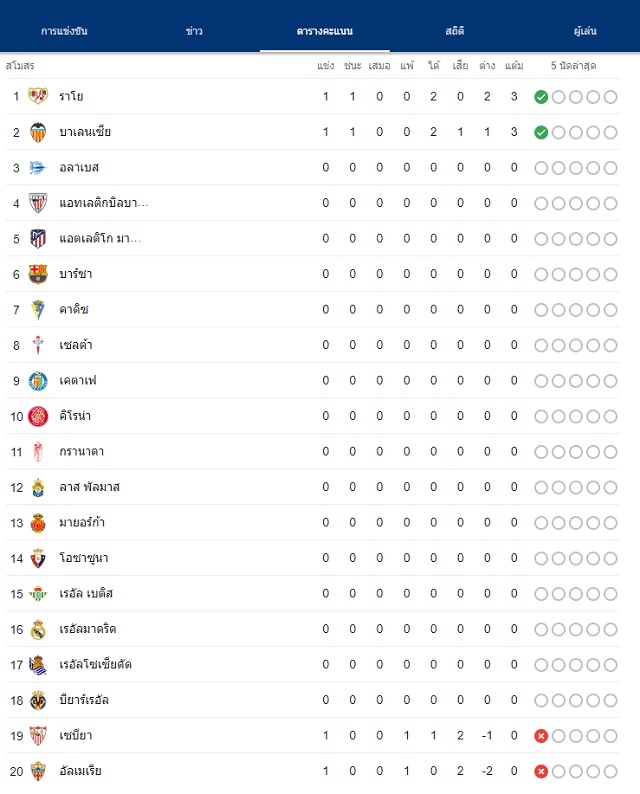Click the Girona red crest icon
640x794 pixels.
point(38,416)
